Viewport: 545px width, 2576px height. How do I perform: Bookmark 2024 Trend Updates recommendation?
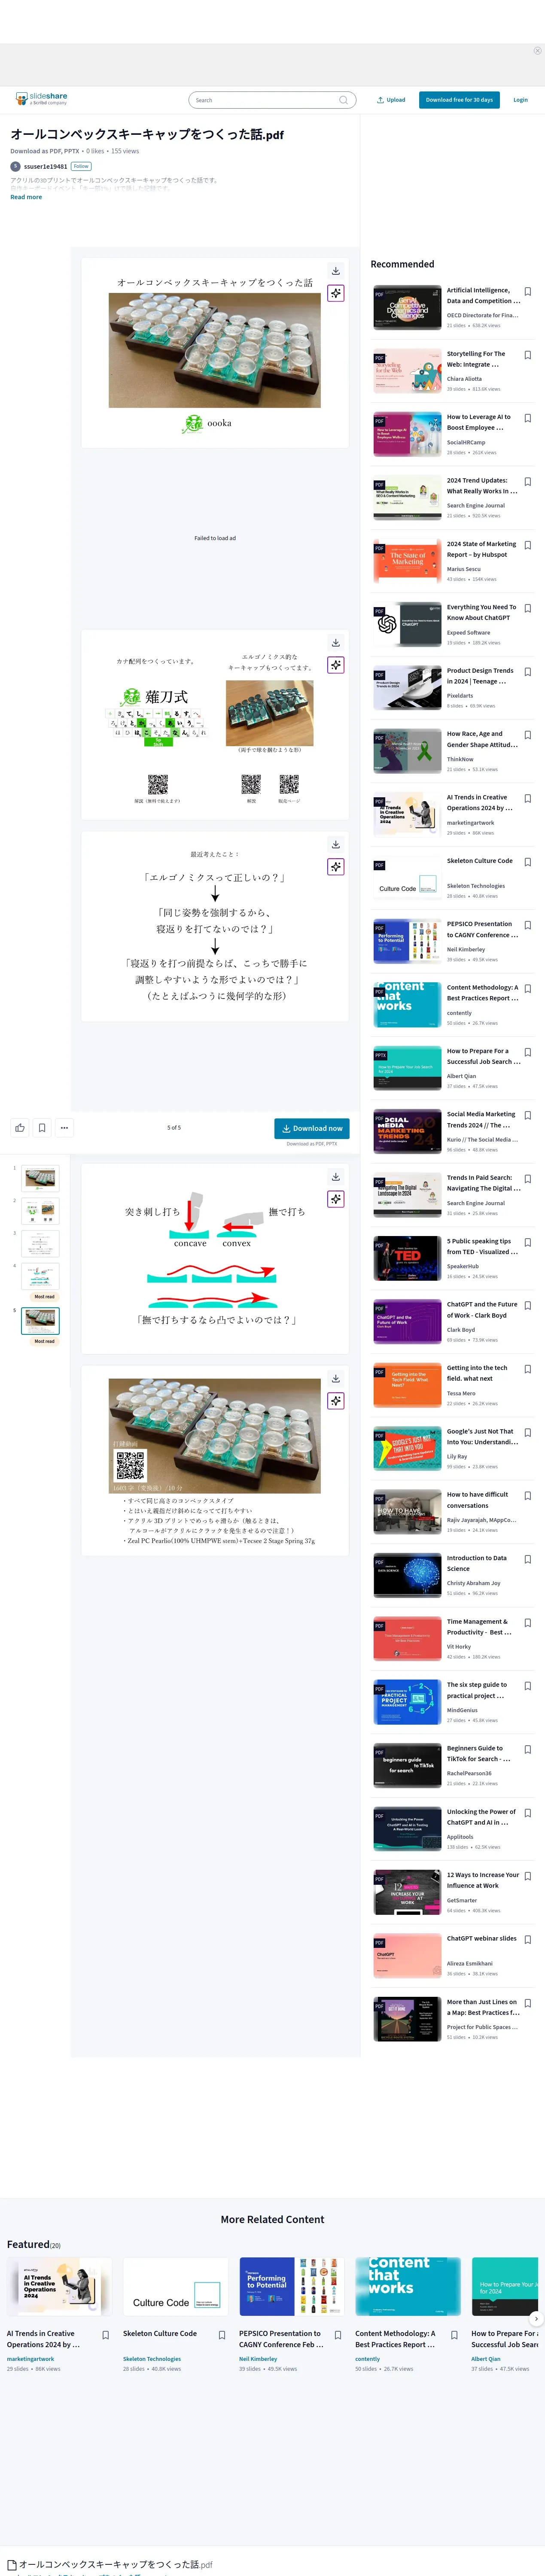pos(528,482)
